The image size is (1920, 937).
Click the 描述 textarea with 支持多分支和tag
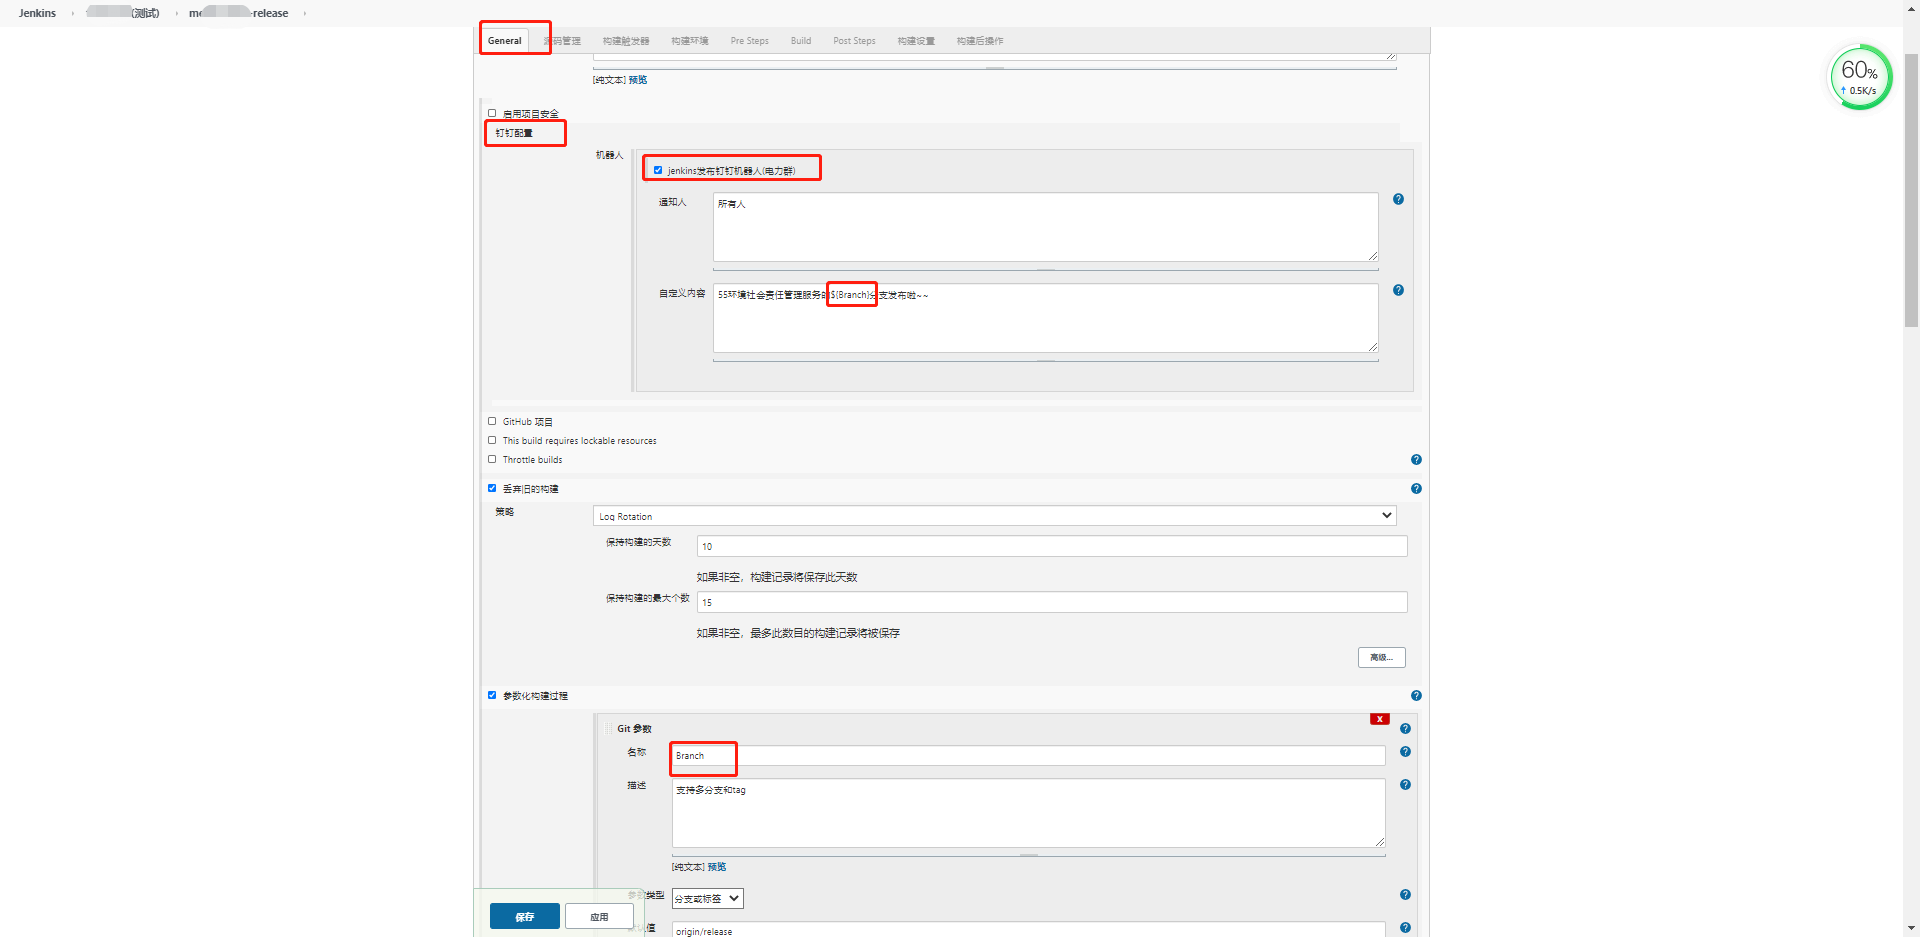[1029, 814]
